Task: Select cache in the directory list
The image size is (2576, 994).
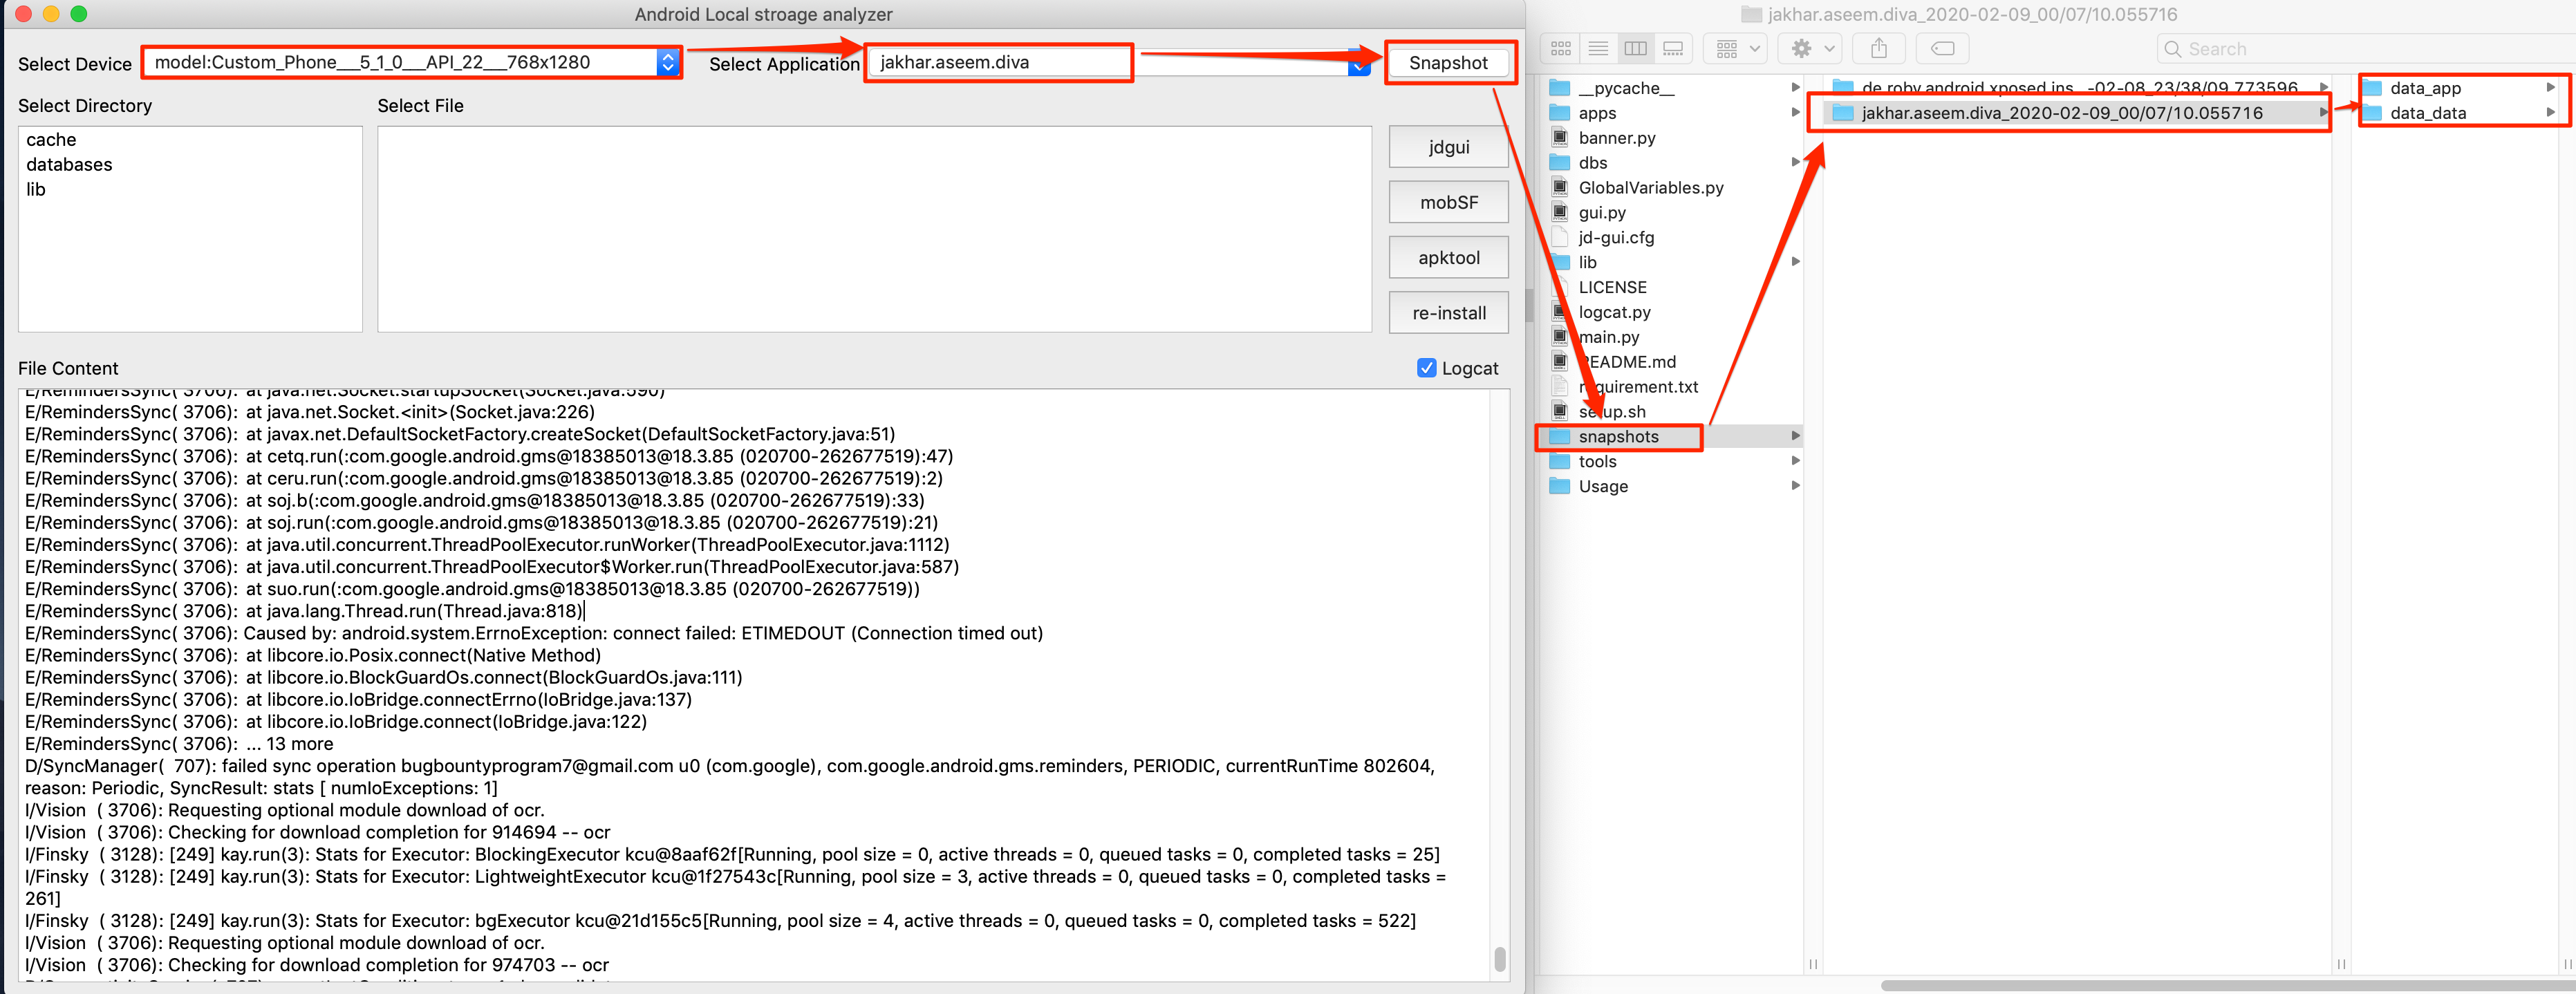Action: 51,140
